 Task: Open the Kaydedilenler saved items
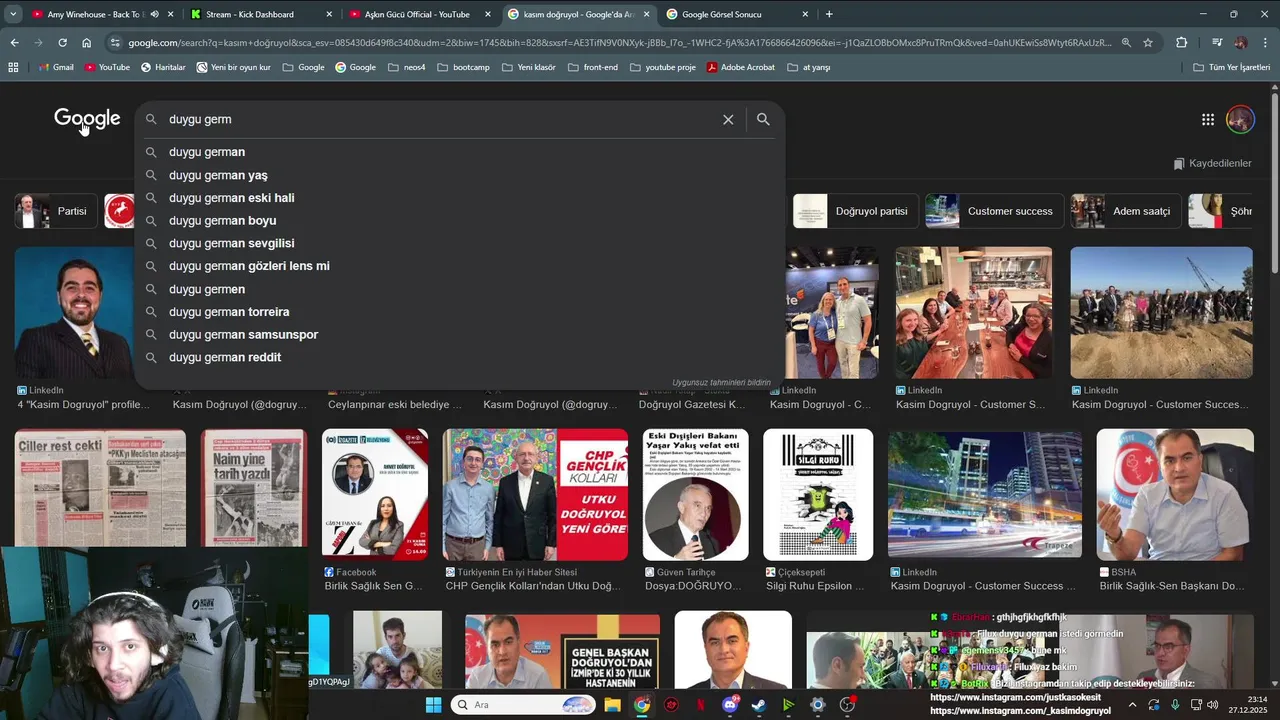coord(1212,163)
